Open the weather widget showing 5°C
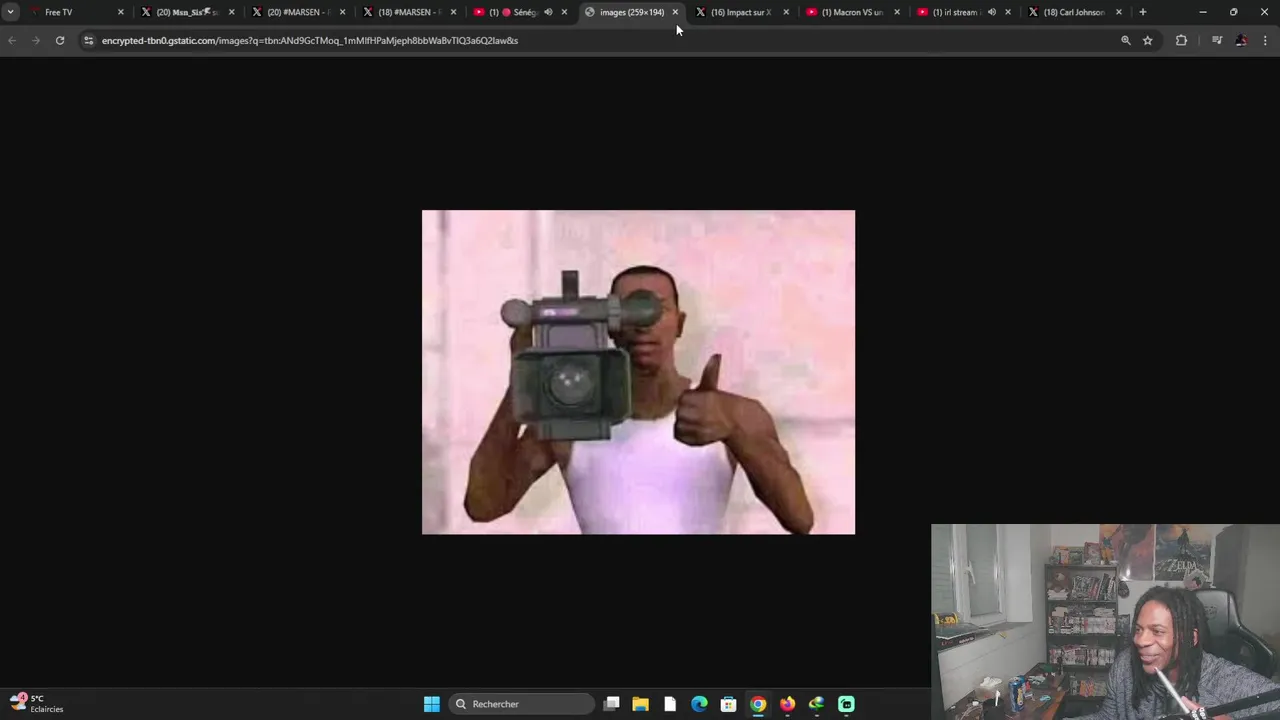 click(x=38, y=704)
